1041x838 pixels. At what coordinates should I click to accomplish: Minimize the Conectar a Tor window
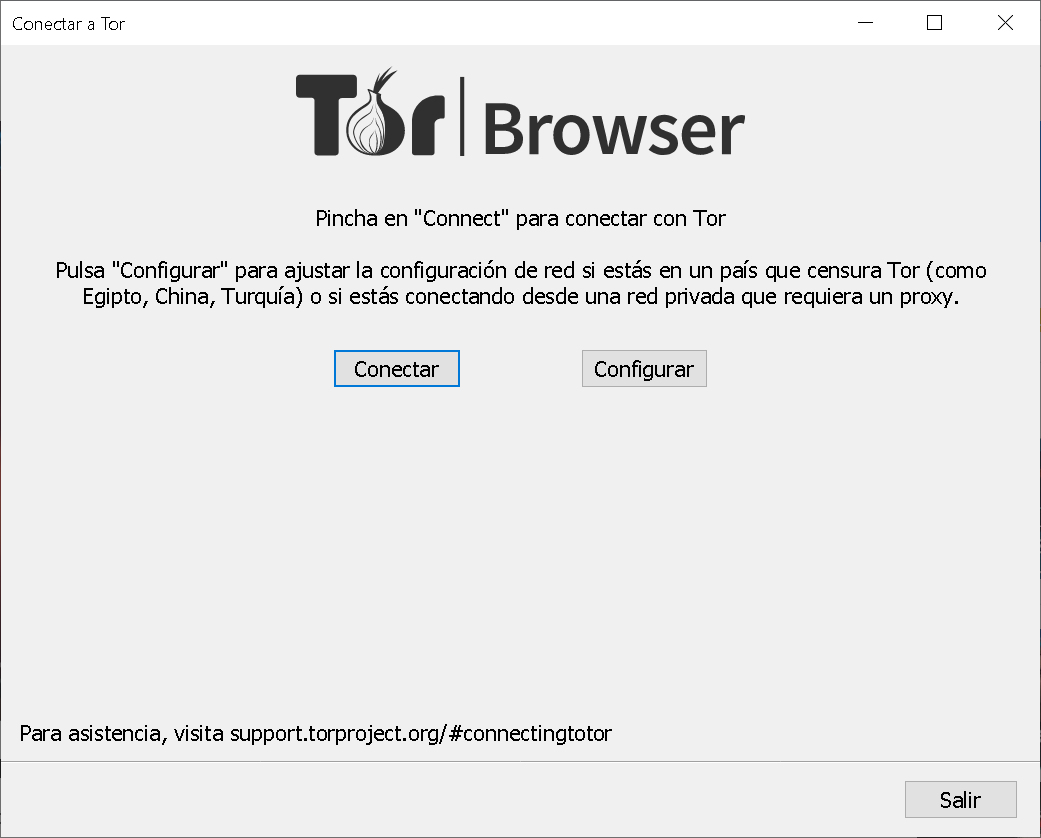click(x=865, y=23)
